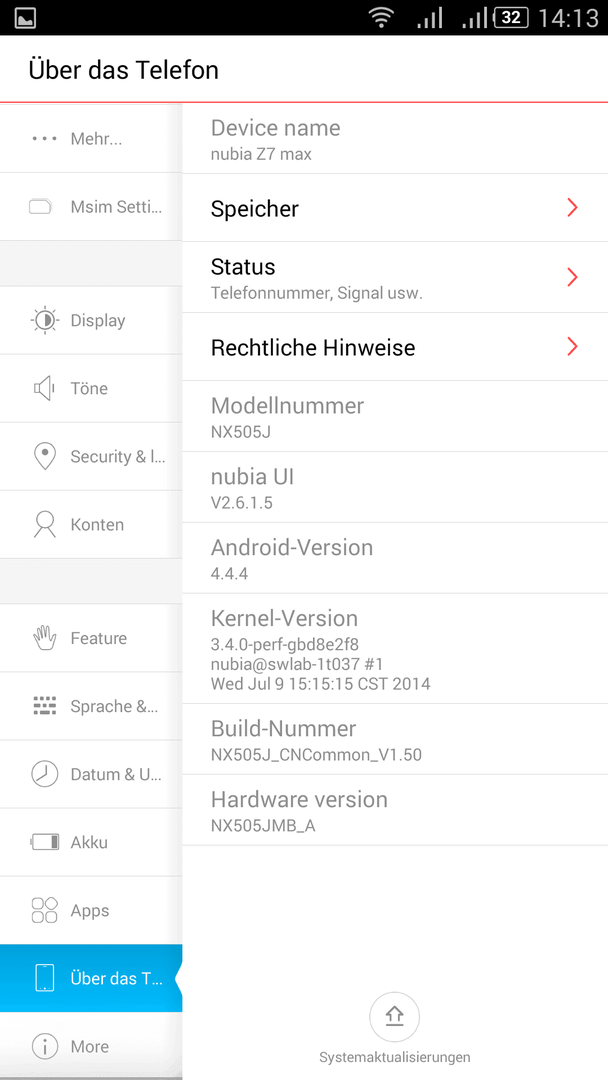608x1080 pixels.
Task: Tap the Über das Telefon page title
Action: point(123,70)
